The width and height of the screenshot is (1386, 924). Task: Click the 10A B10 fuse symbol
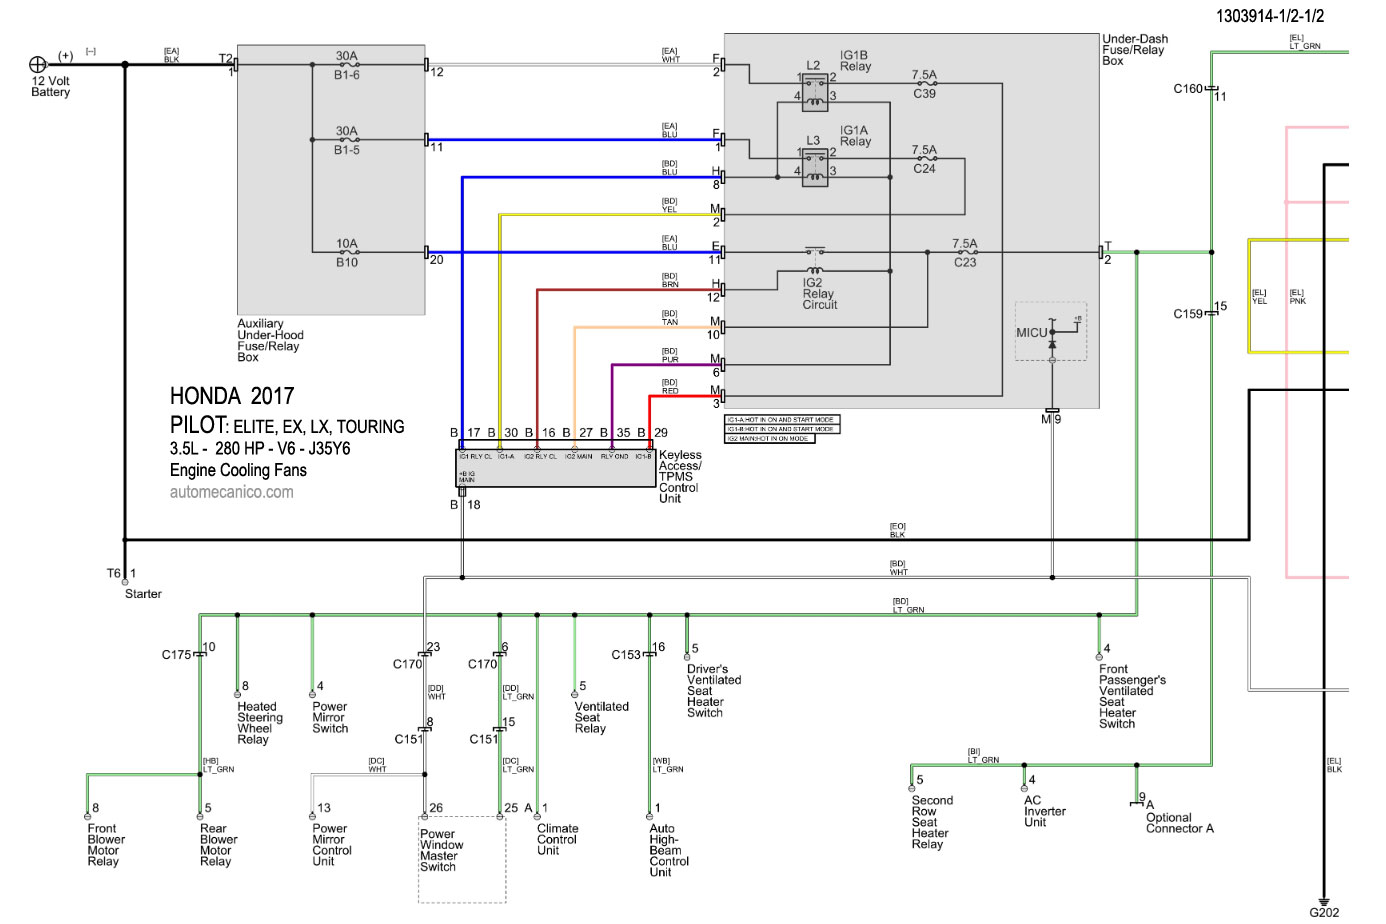tap(347, 252)
